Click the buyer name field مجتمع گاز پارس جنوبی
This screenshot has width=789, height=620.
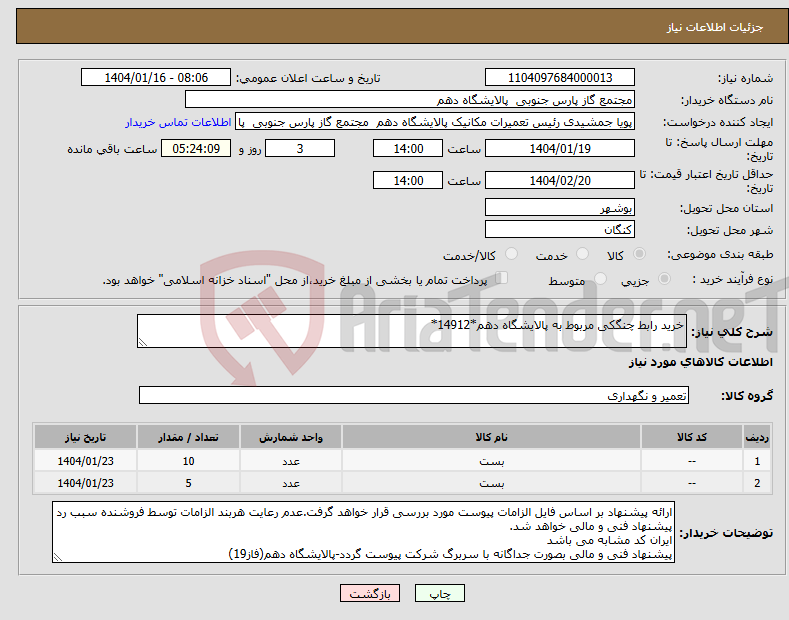[x=410, y=100]
